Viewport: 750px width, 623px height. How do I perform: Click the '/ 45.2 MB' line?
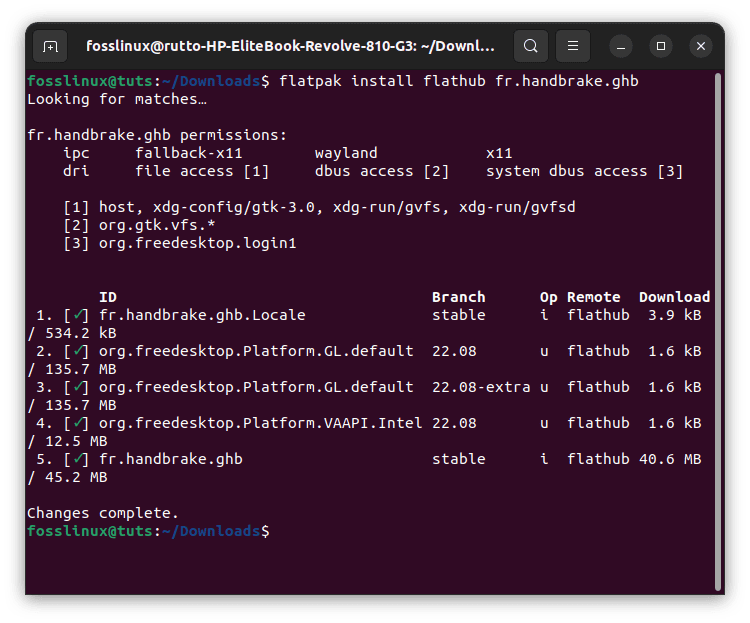67,478
